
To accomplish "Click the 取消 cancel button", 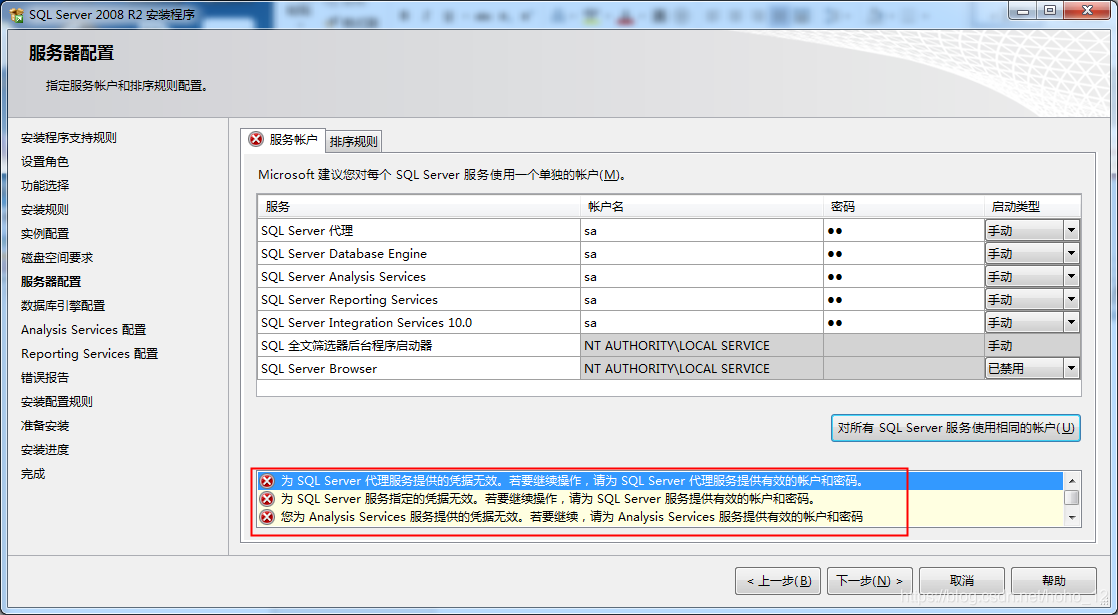I will pos(962,581).
